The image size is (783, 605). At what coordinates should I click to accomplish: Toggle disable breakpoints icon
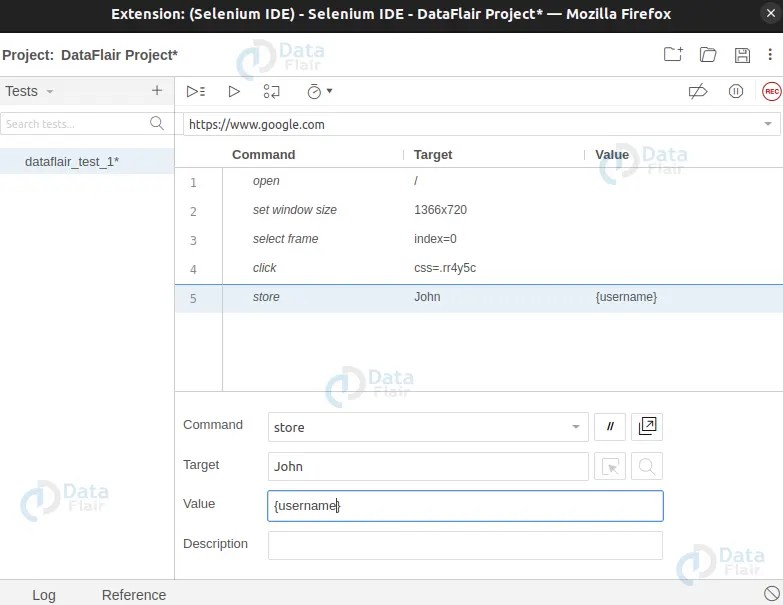[698, 91]
